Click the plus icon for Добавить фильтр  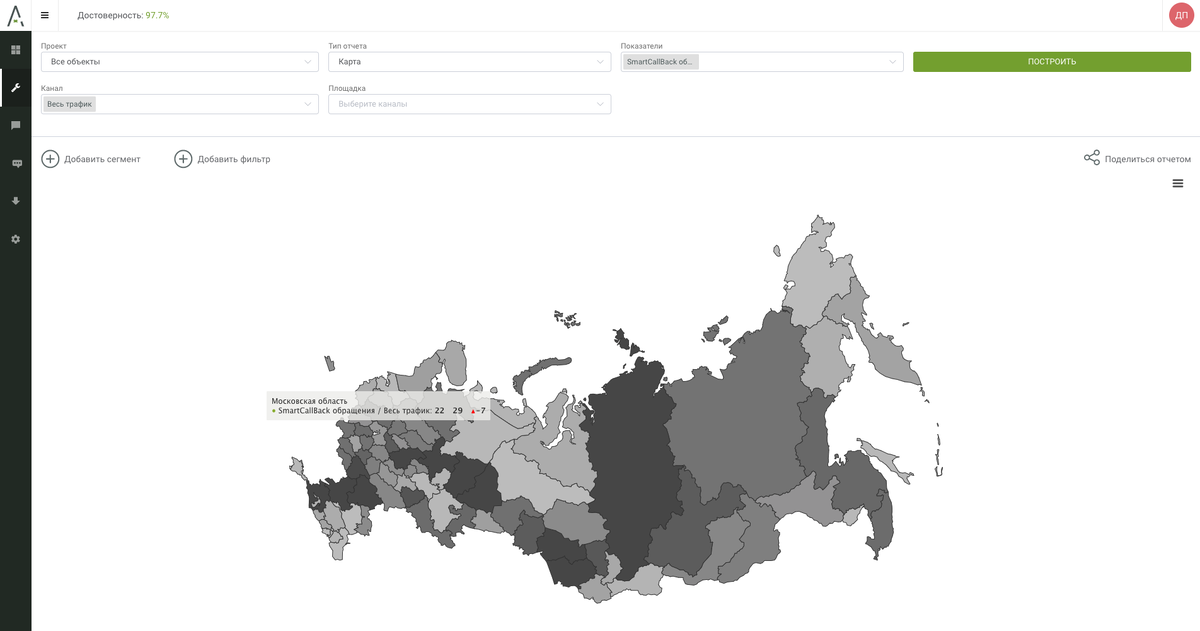pyautogui.click(x=183, y=159)
